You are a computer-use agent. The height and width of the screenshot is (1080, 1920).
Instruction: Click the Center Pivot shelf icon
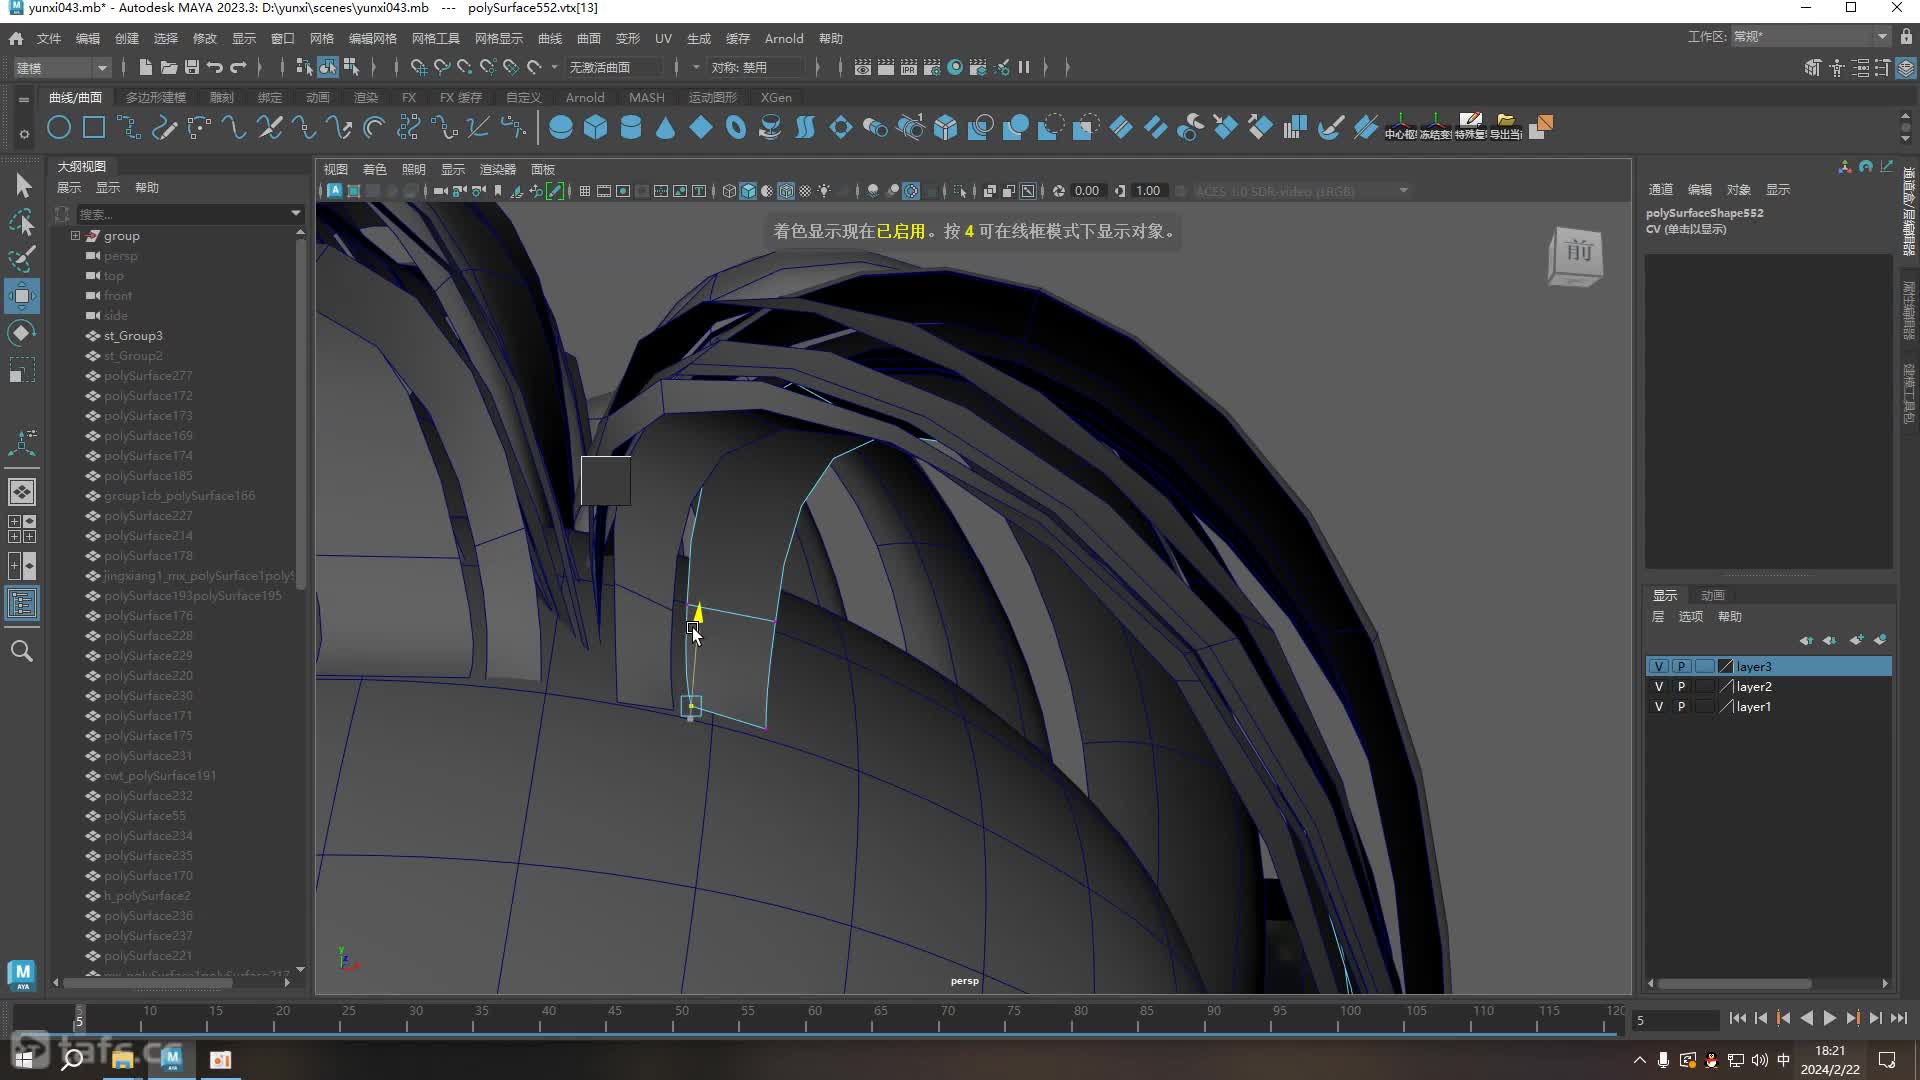[1400, 127]
